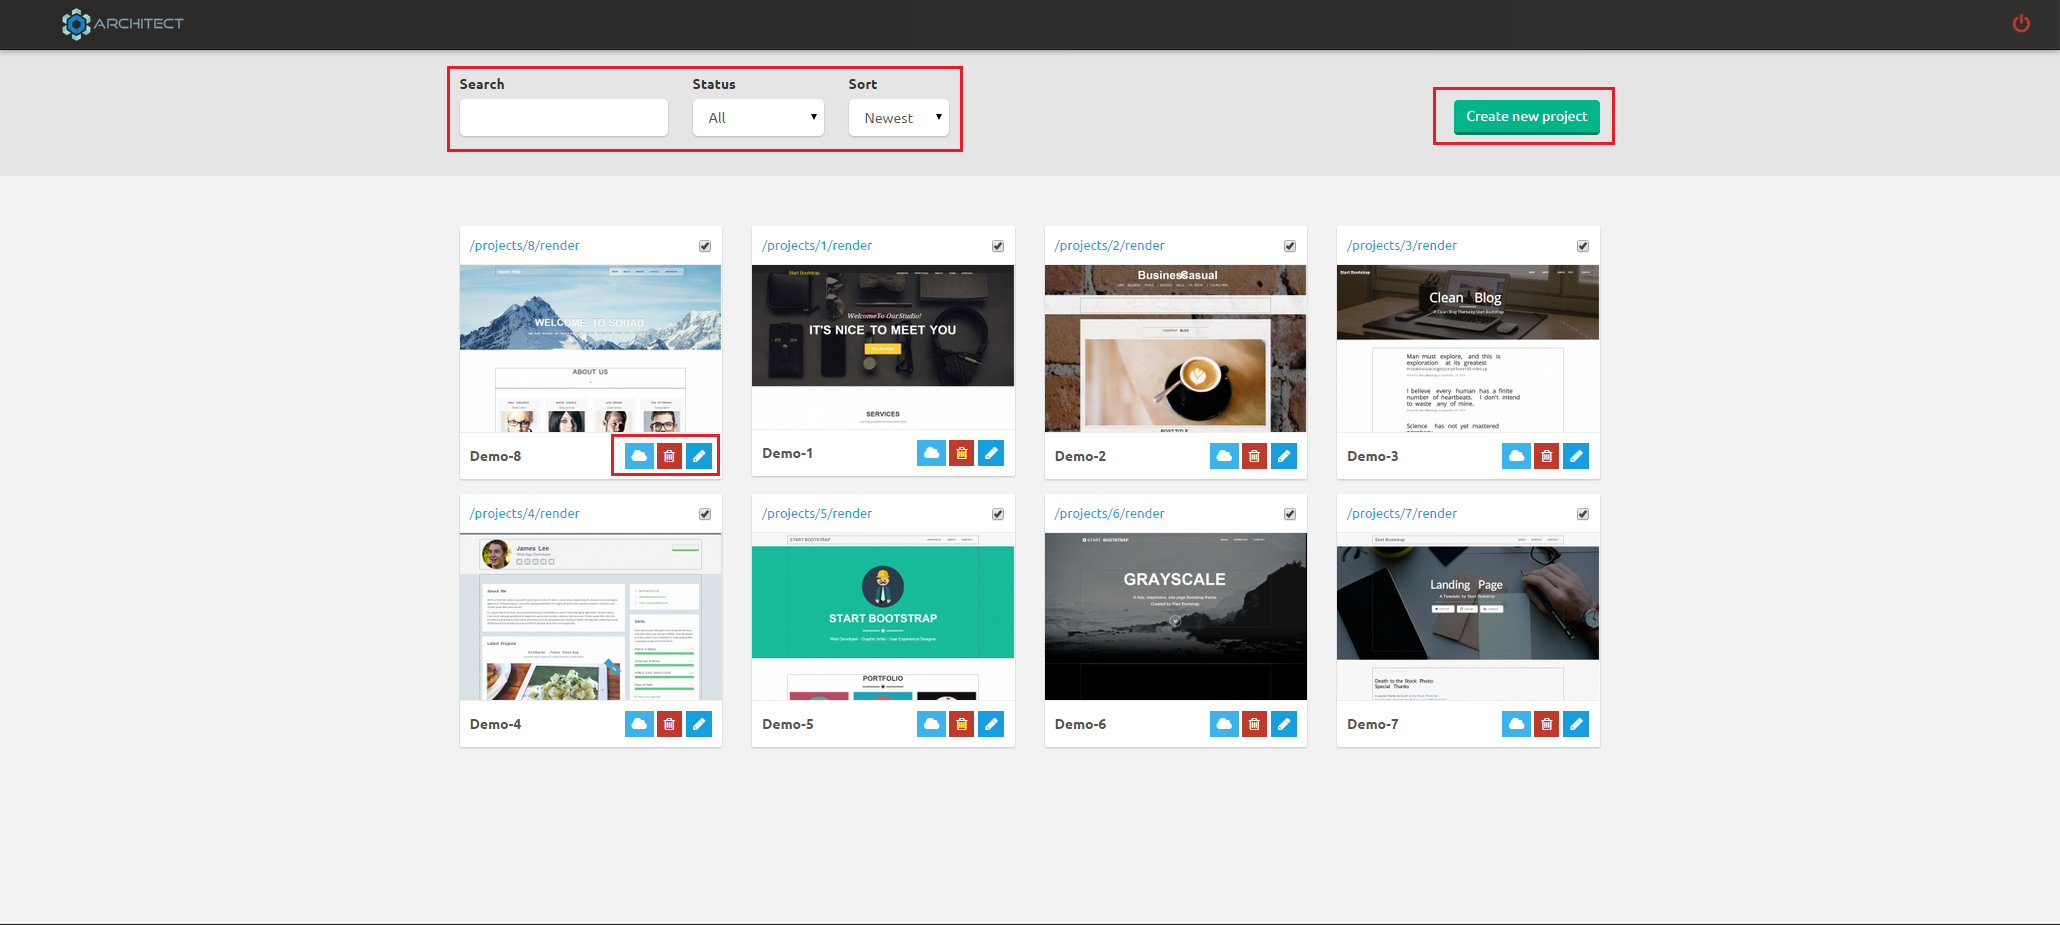Click the red power logout icon

[x=2021, y=23]
